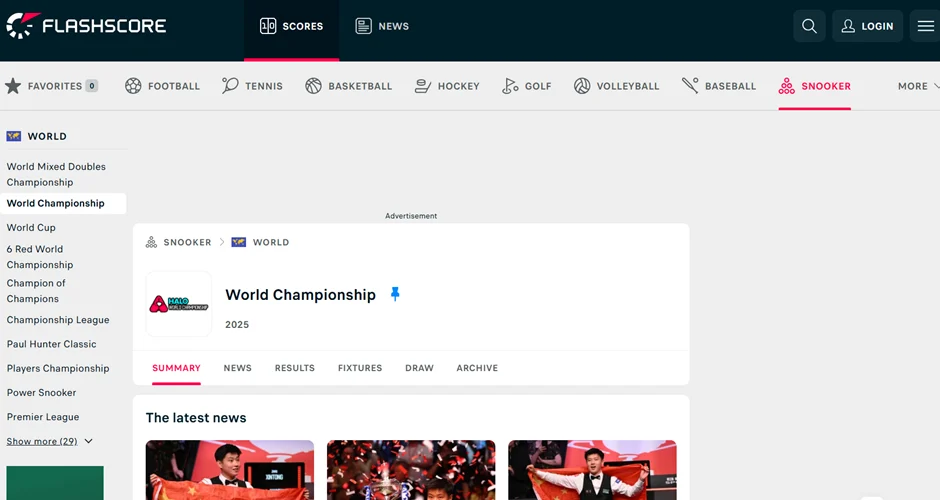Open the News section in header
Screen dimensions: 940x500
tap(382, 26)
